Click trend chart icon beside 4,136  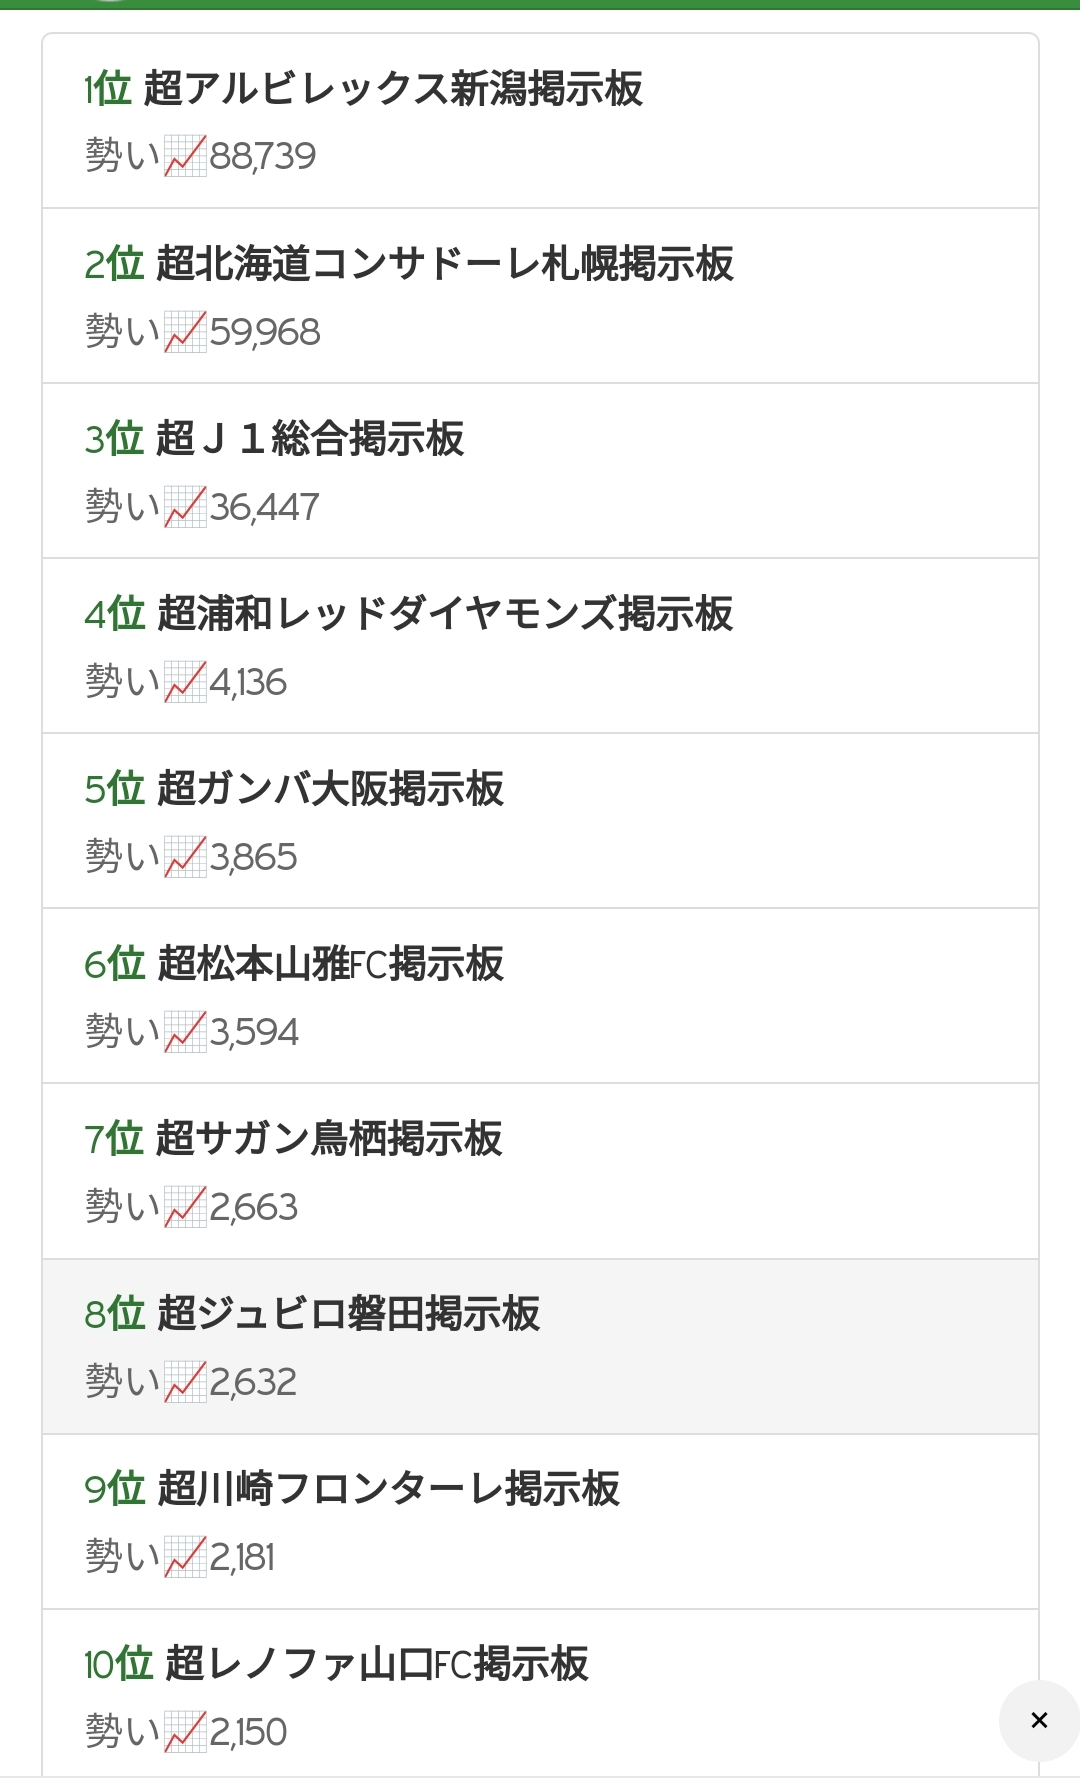click(185, 682)
